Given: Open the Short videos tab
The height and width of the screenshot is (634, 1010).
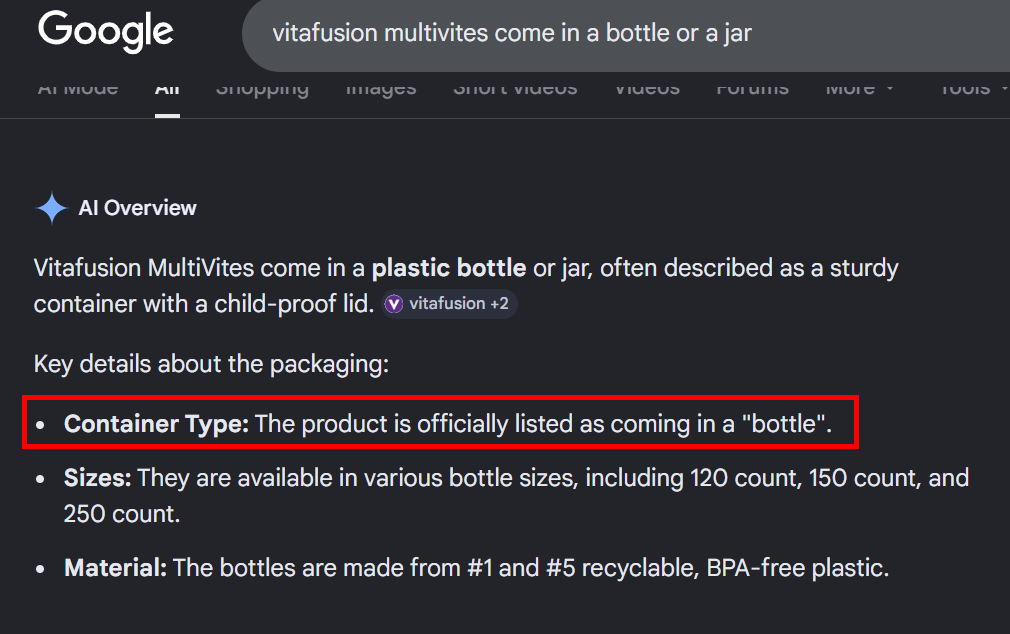Looking at the screenshot, I should click(515, 89).
